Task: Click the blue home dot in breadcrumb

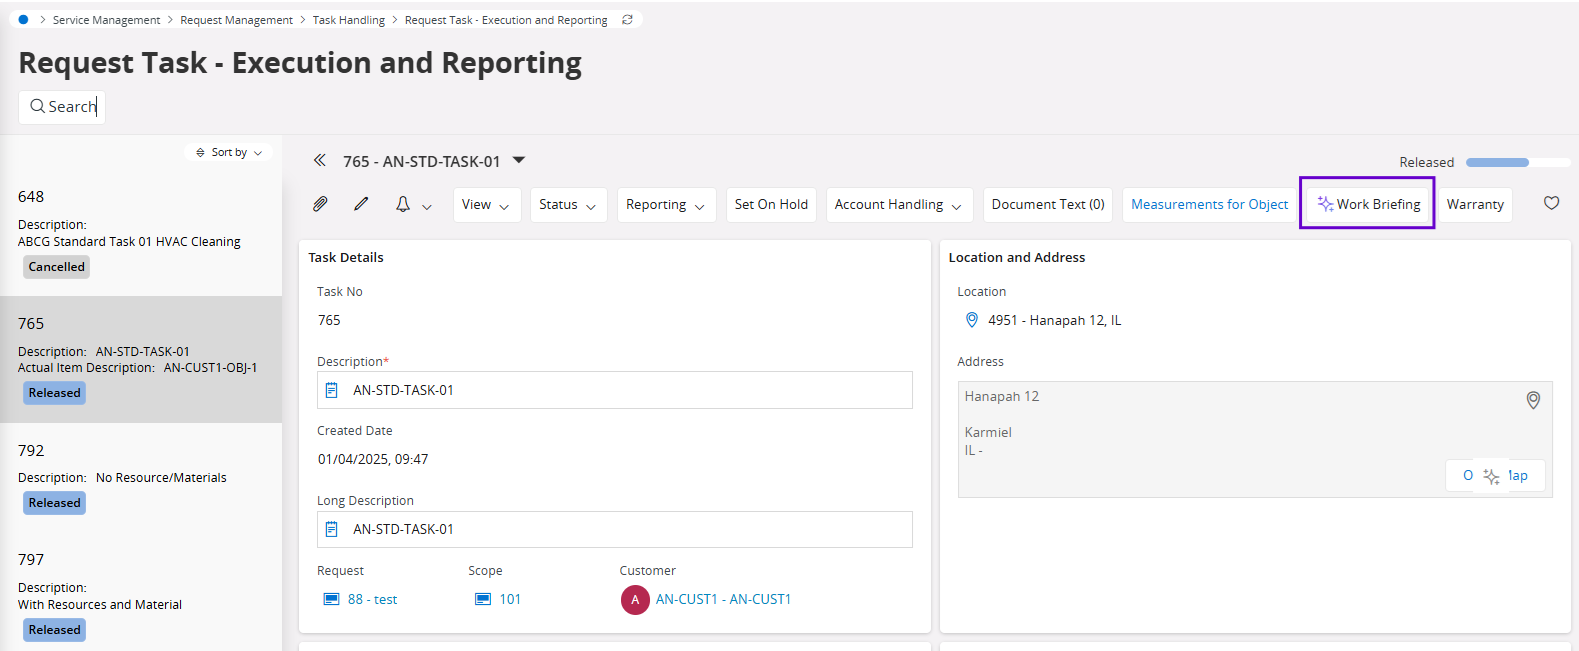Action: (24, 20)
